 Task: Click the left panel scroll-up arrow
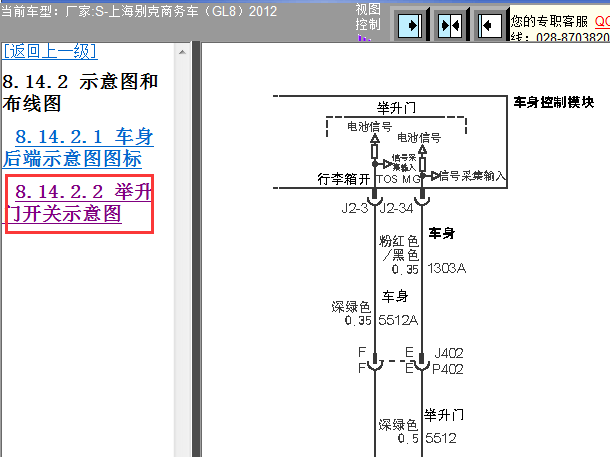[x=182, y=52]
